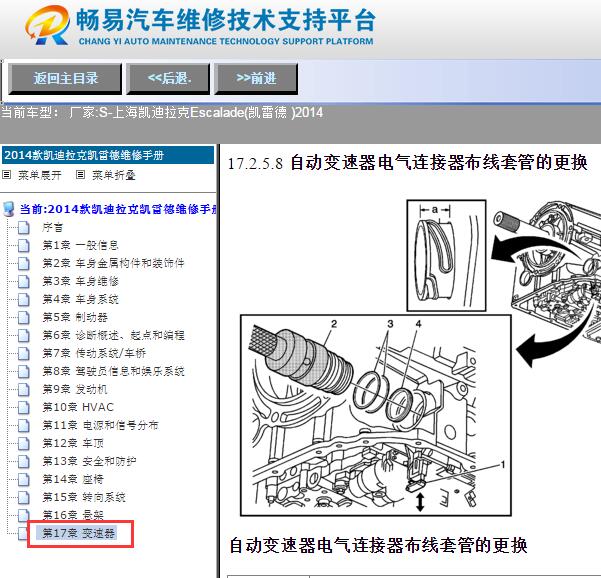Click the page icon beside 序言
The width and height of the screenshot is (601, 578).
24,228
